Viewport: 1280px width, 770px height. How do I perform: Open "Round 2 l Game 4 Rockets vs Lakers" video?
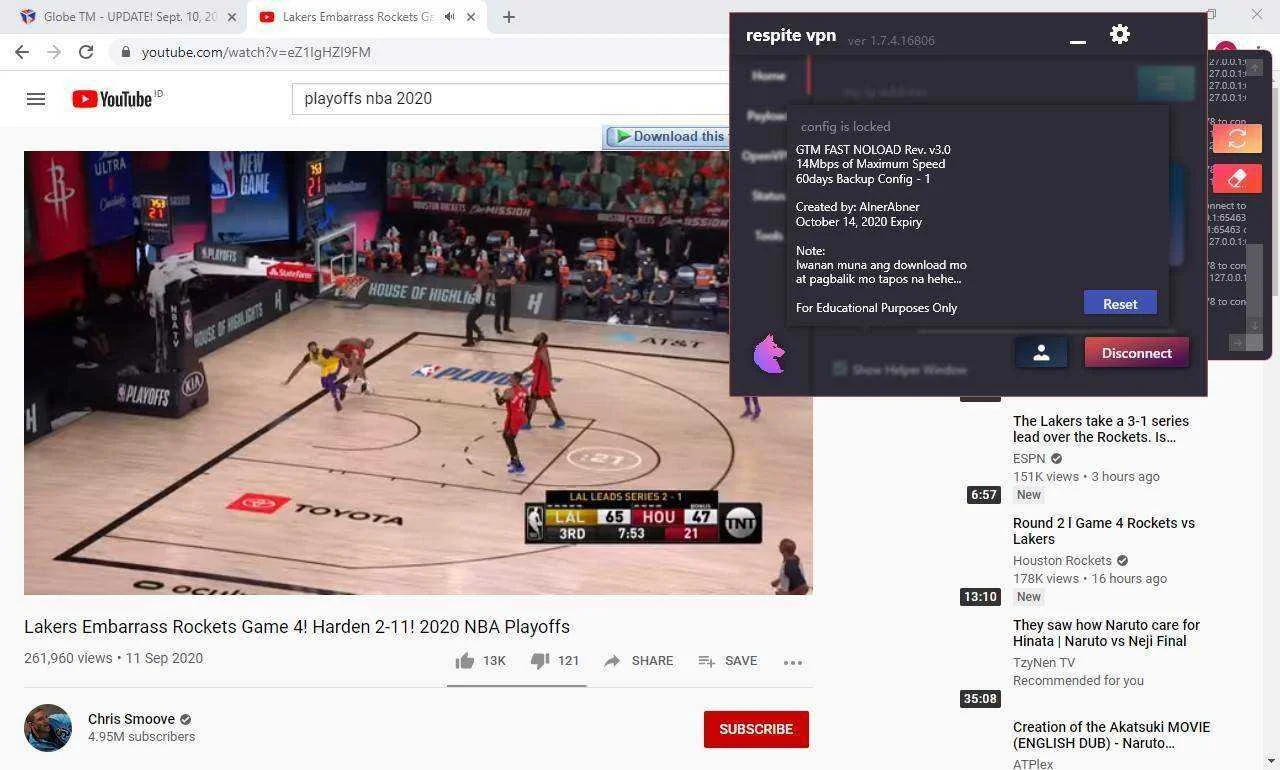1104,531
